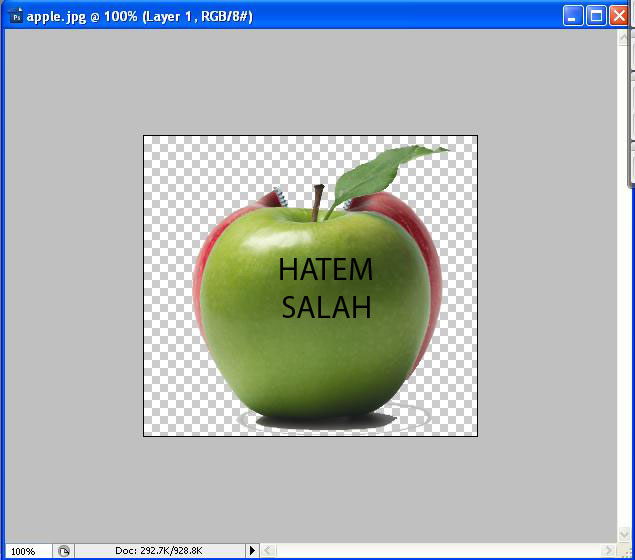The image size is (635, 560).
Task: Click the HATEM text on the apple
Action: pos(326,270)
